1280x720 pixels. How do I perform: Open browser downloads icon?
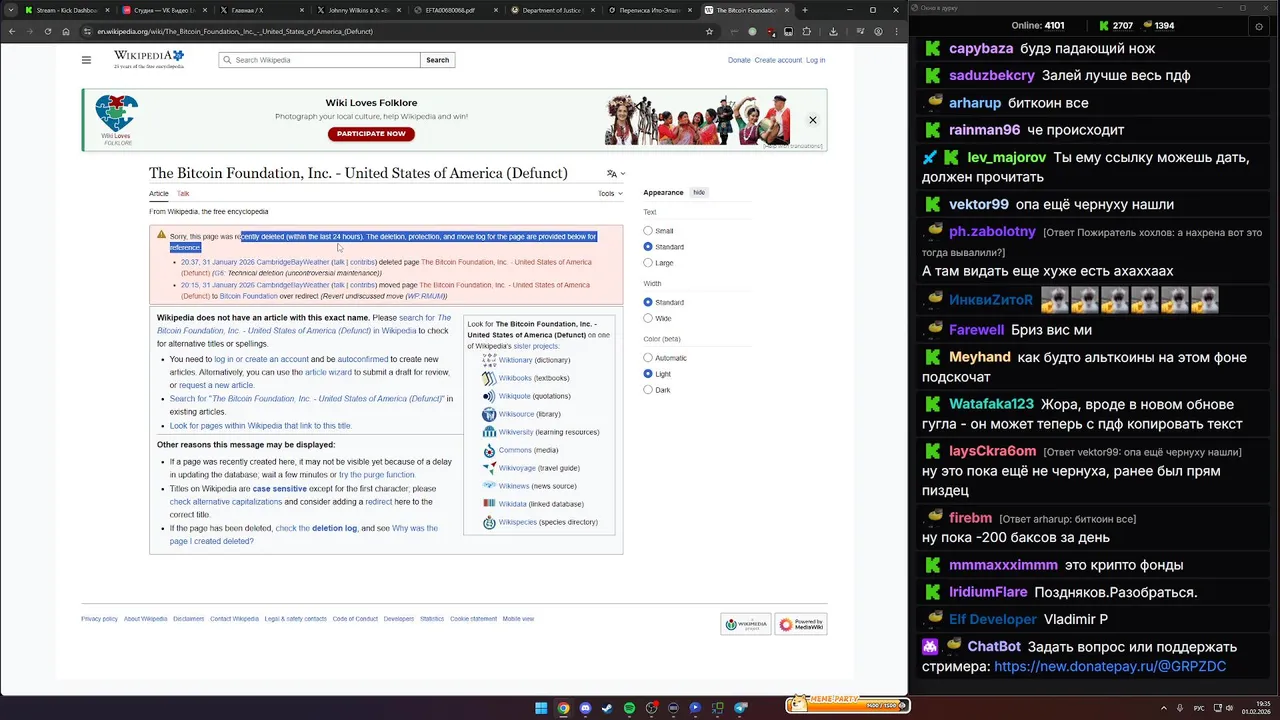(833, 31)
